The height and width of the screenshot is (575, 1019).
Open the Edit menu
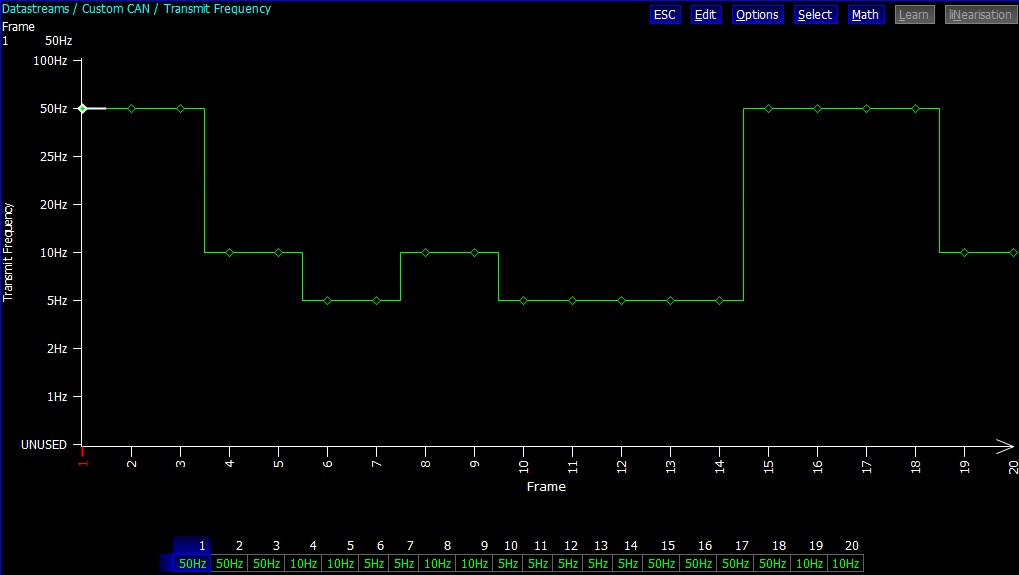pos(705,15)
